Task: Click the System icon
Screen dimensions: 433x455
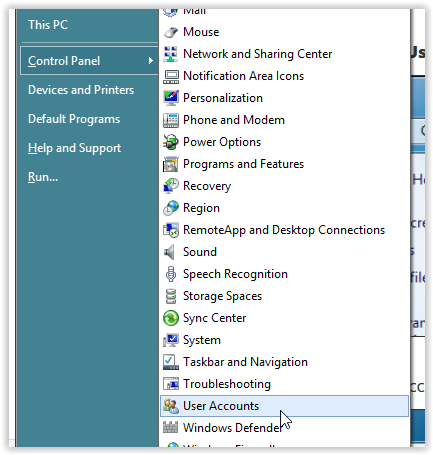Action: (x=171, y=340)
